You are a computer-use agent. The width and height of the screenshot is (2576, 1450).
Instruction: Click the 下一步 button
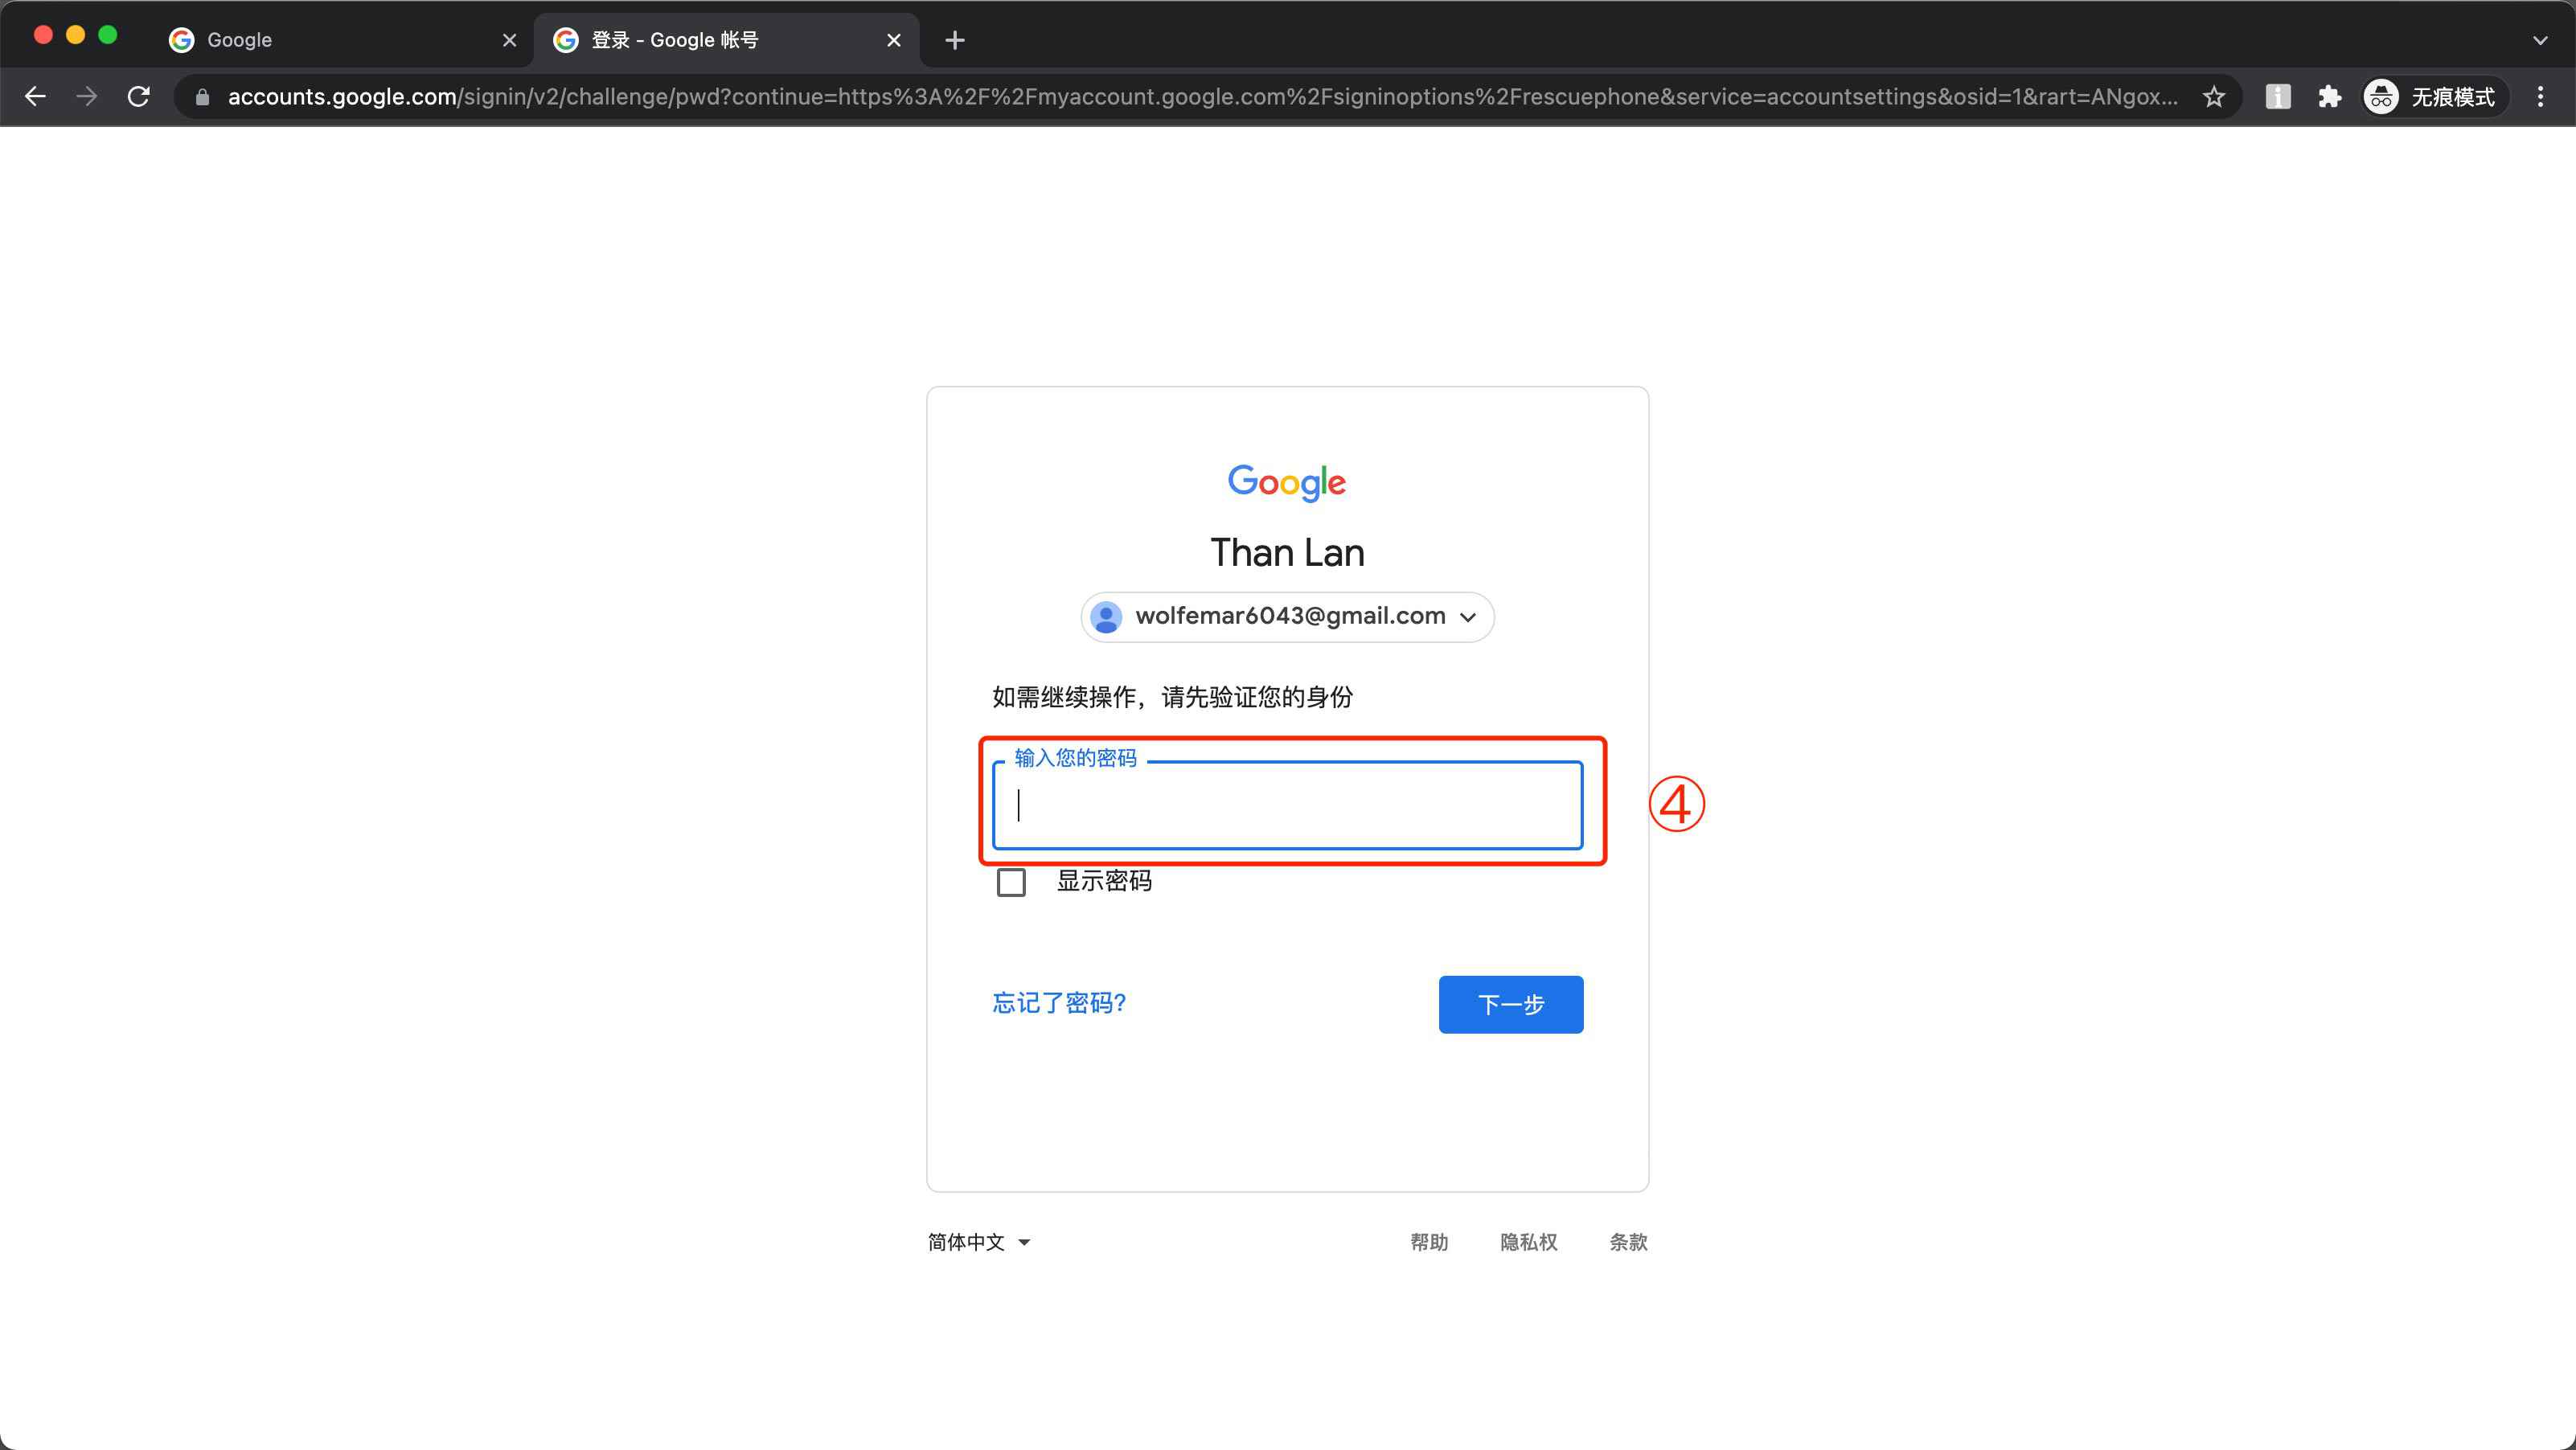click(1510, 1004)
